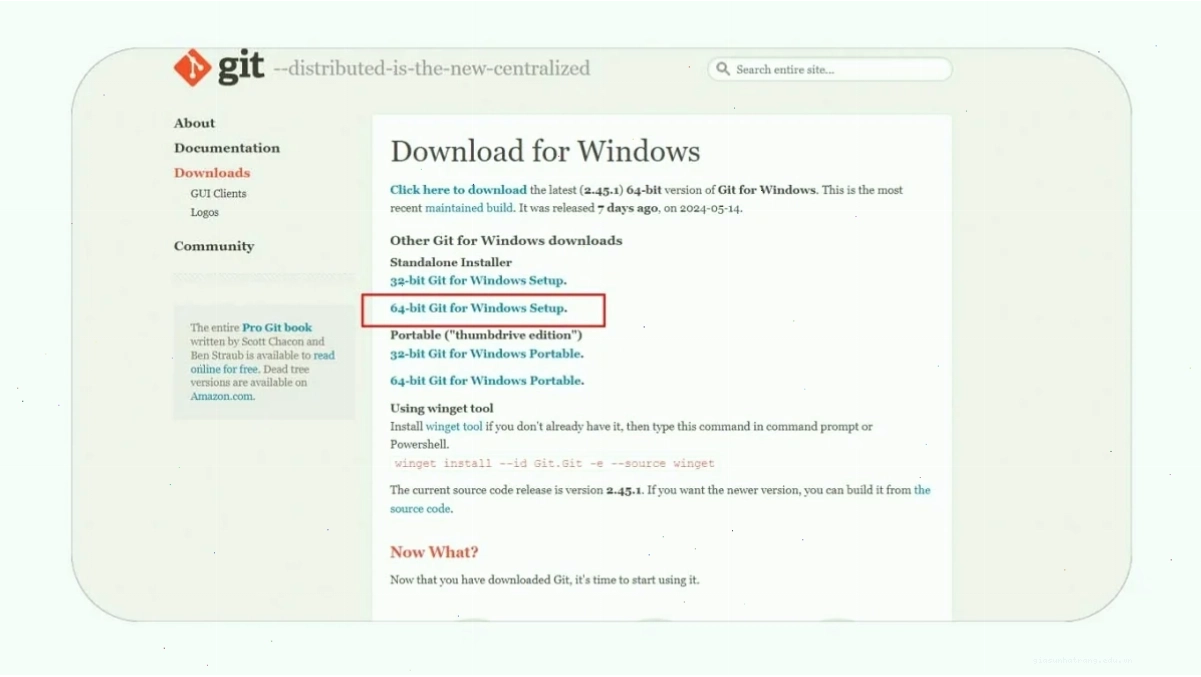
Task: Select Downloads in the sidebar
Action: tap(212, 173)
